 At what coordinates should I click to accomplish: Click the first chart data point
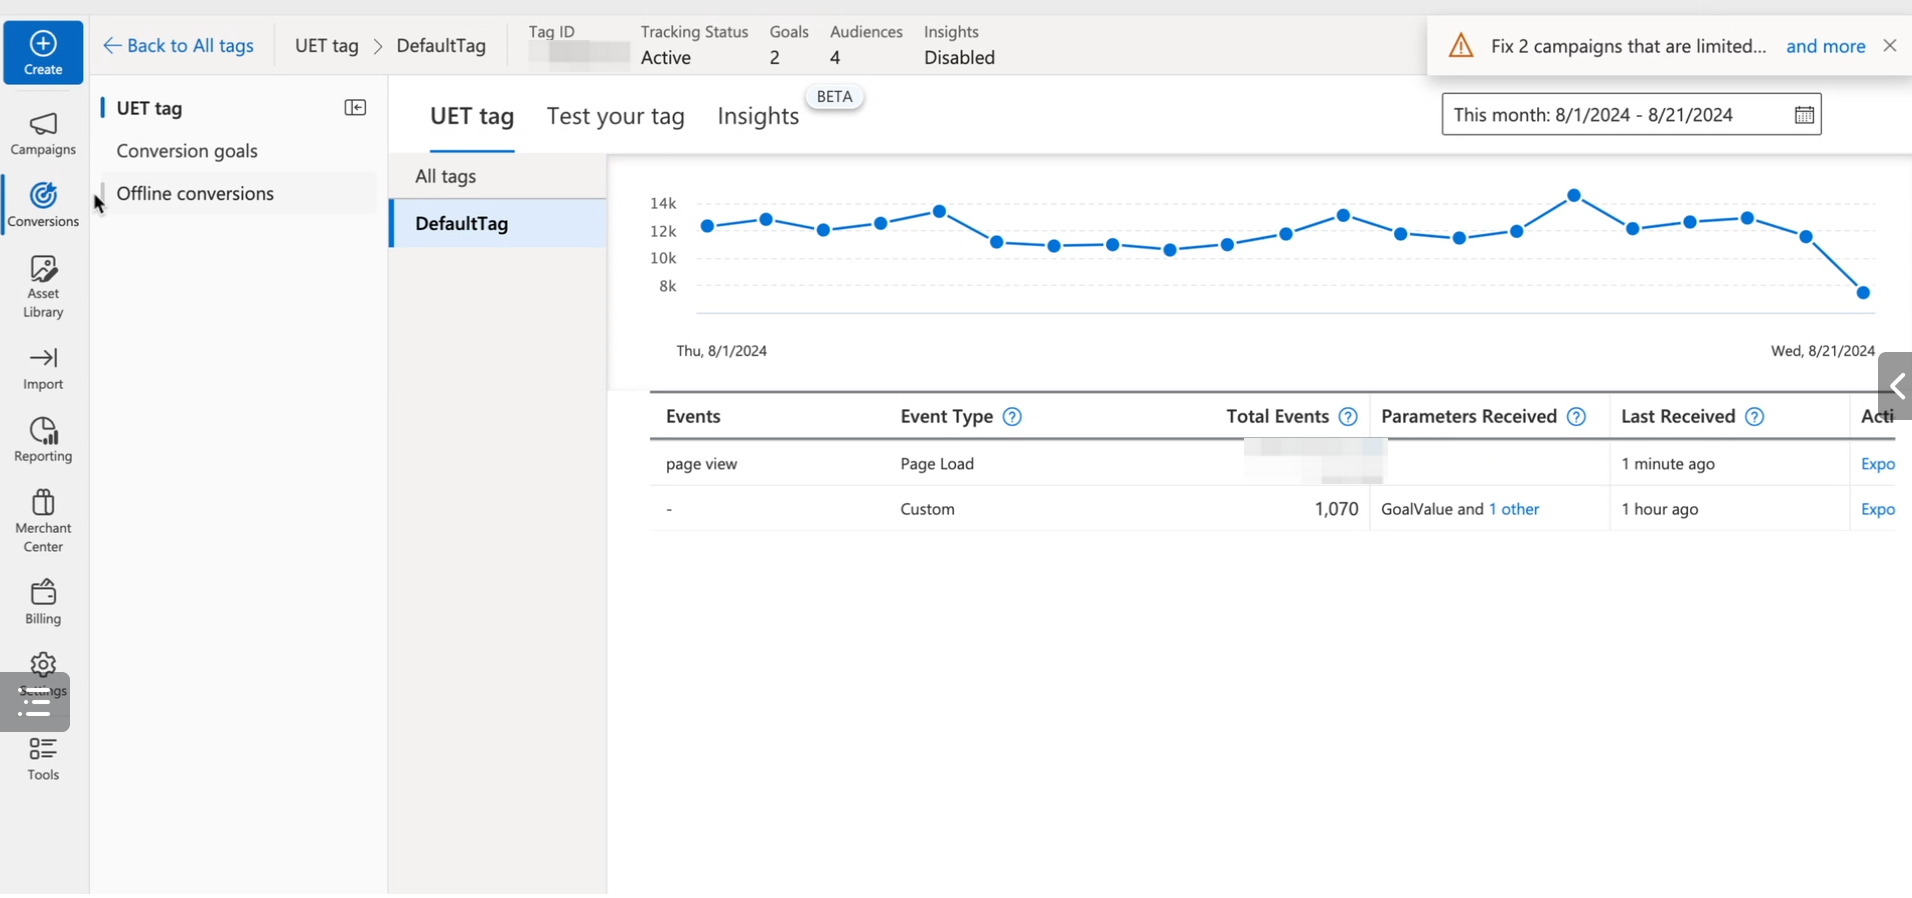coord(708,226)
